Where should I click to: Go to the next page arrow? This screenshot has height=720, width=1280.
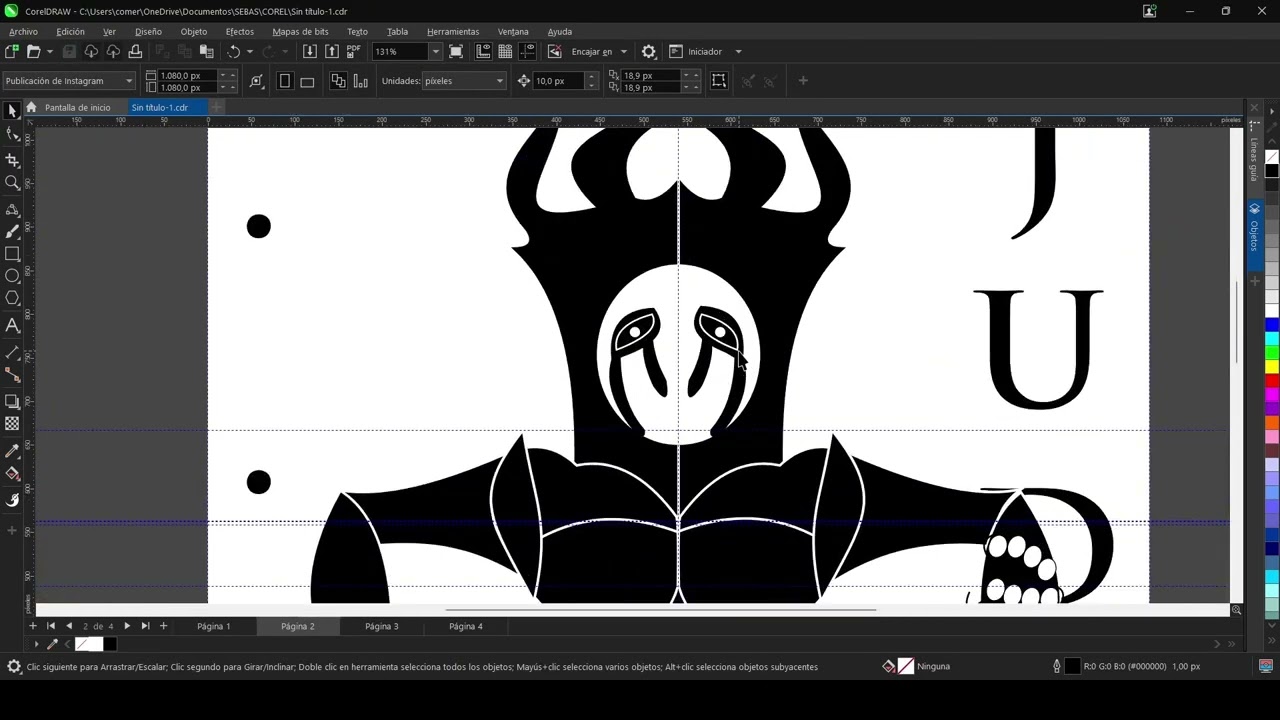(x=127, y=626)
